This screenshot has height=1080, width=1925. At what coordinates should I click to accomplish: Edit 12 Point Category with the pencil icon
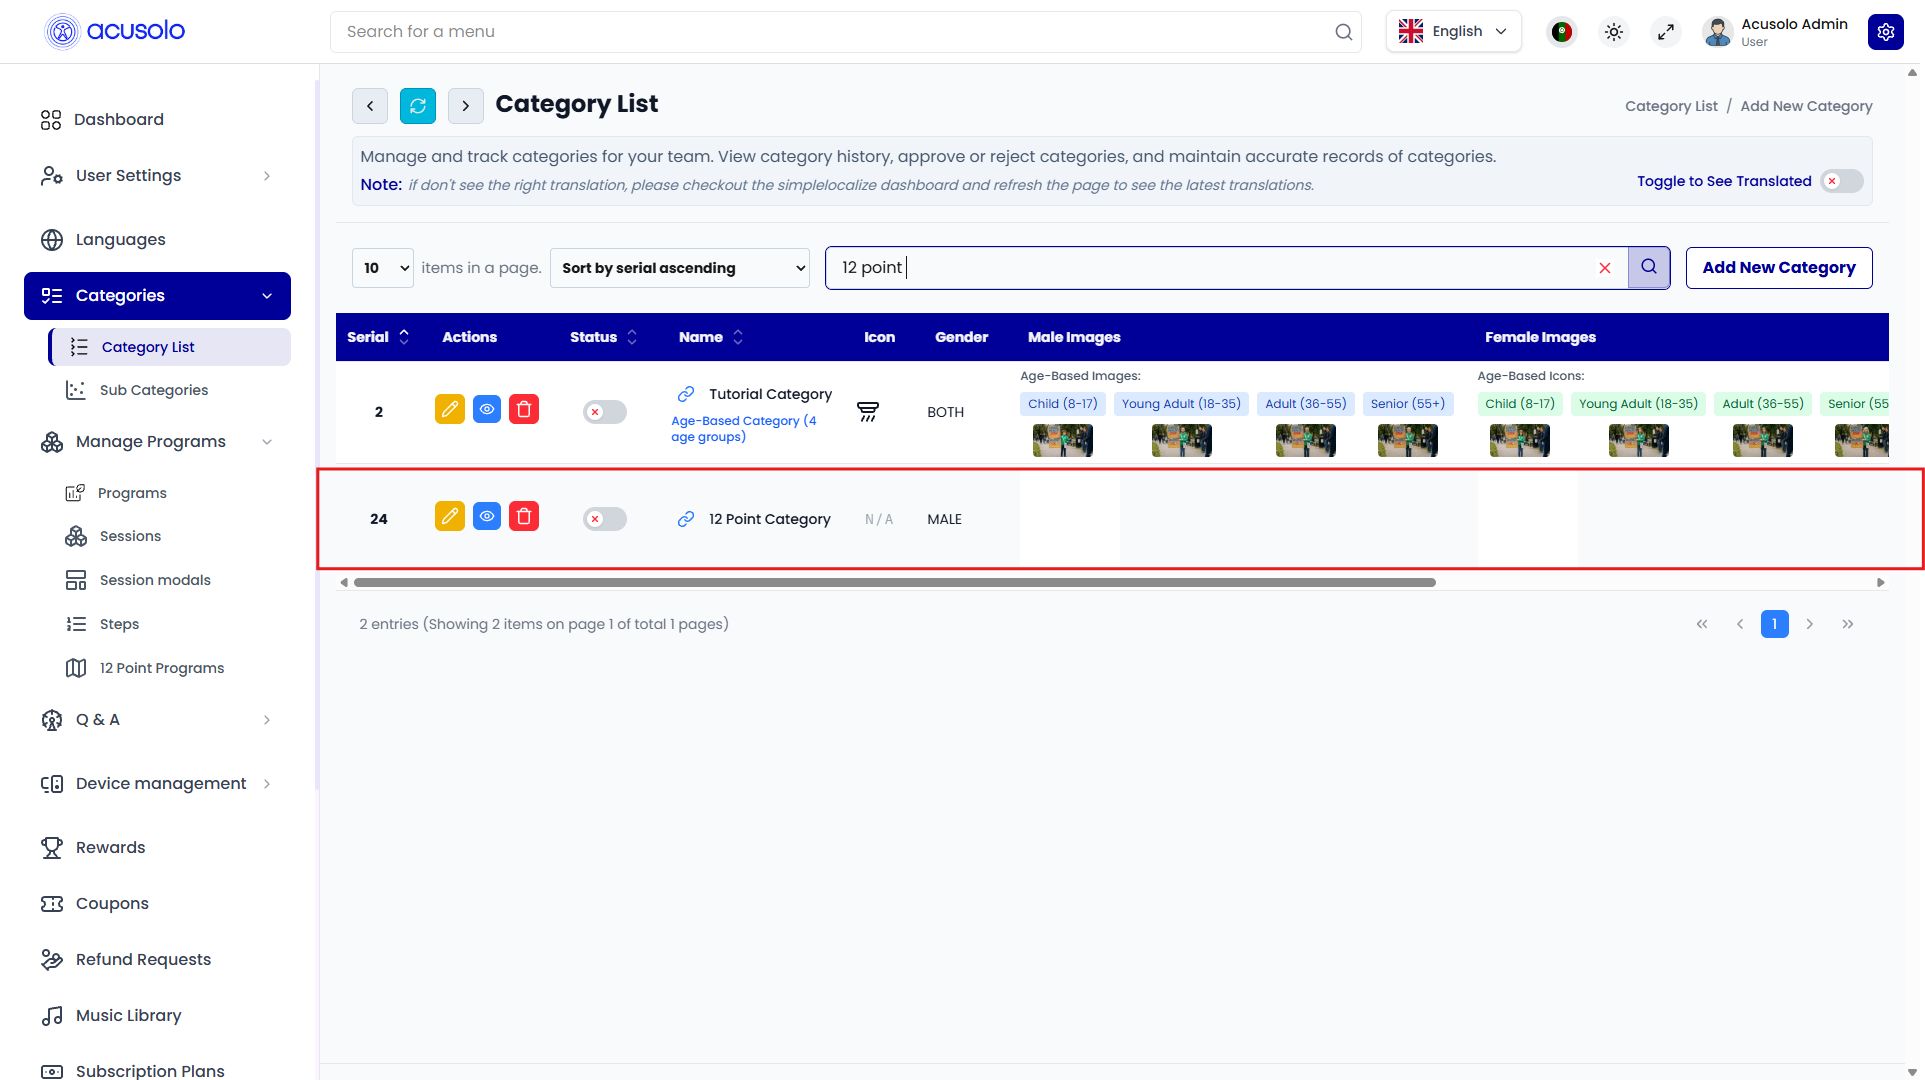(450, 516)
